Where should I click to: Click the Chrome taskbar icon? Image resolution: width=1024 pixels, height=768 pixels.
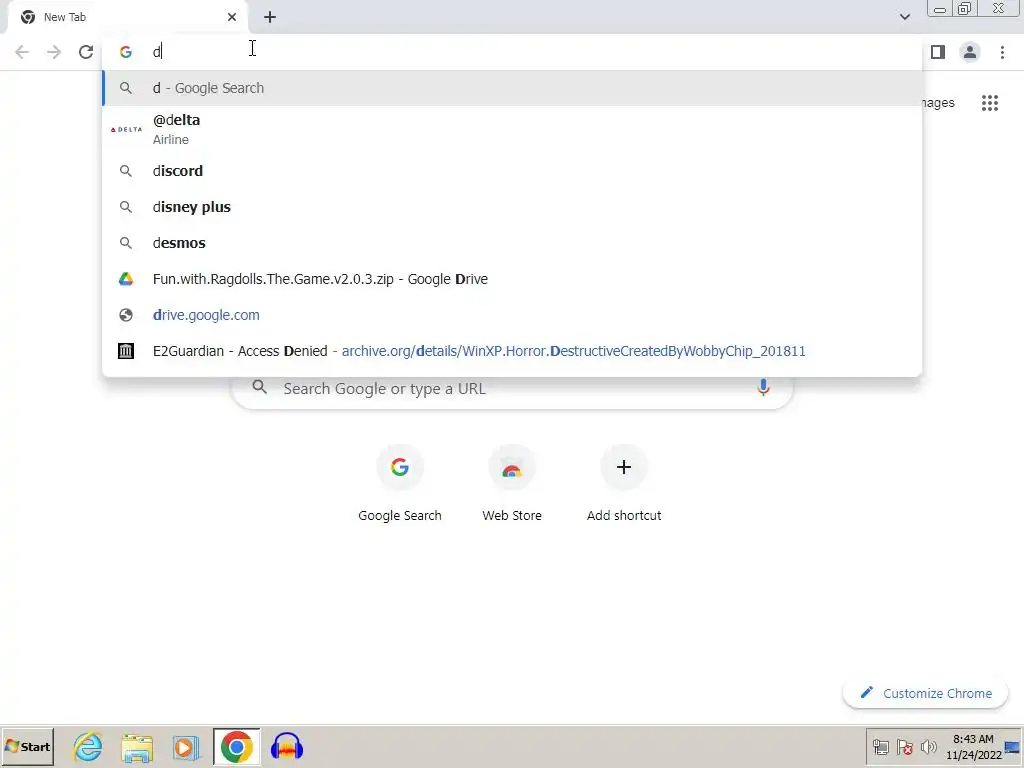(x=236, y=746)
